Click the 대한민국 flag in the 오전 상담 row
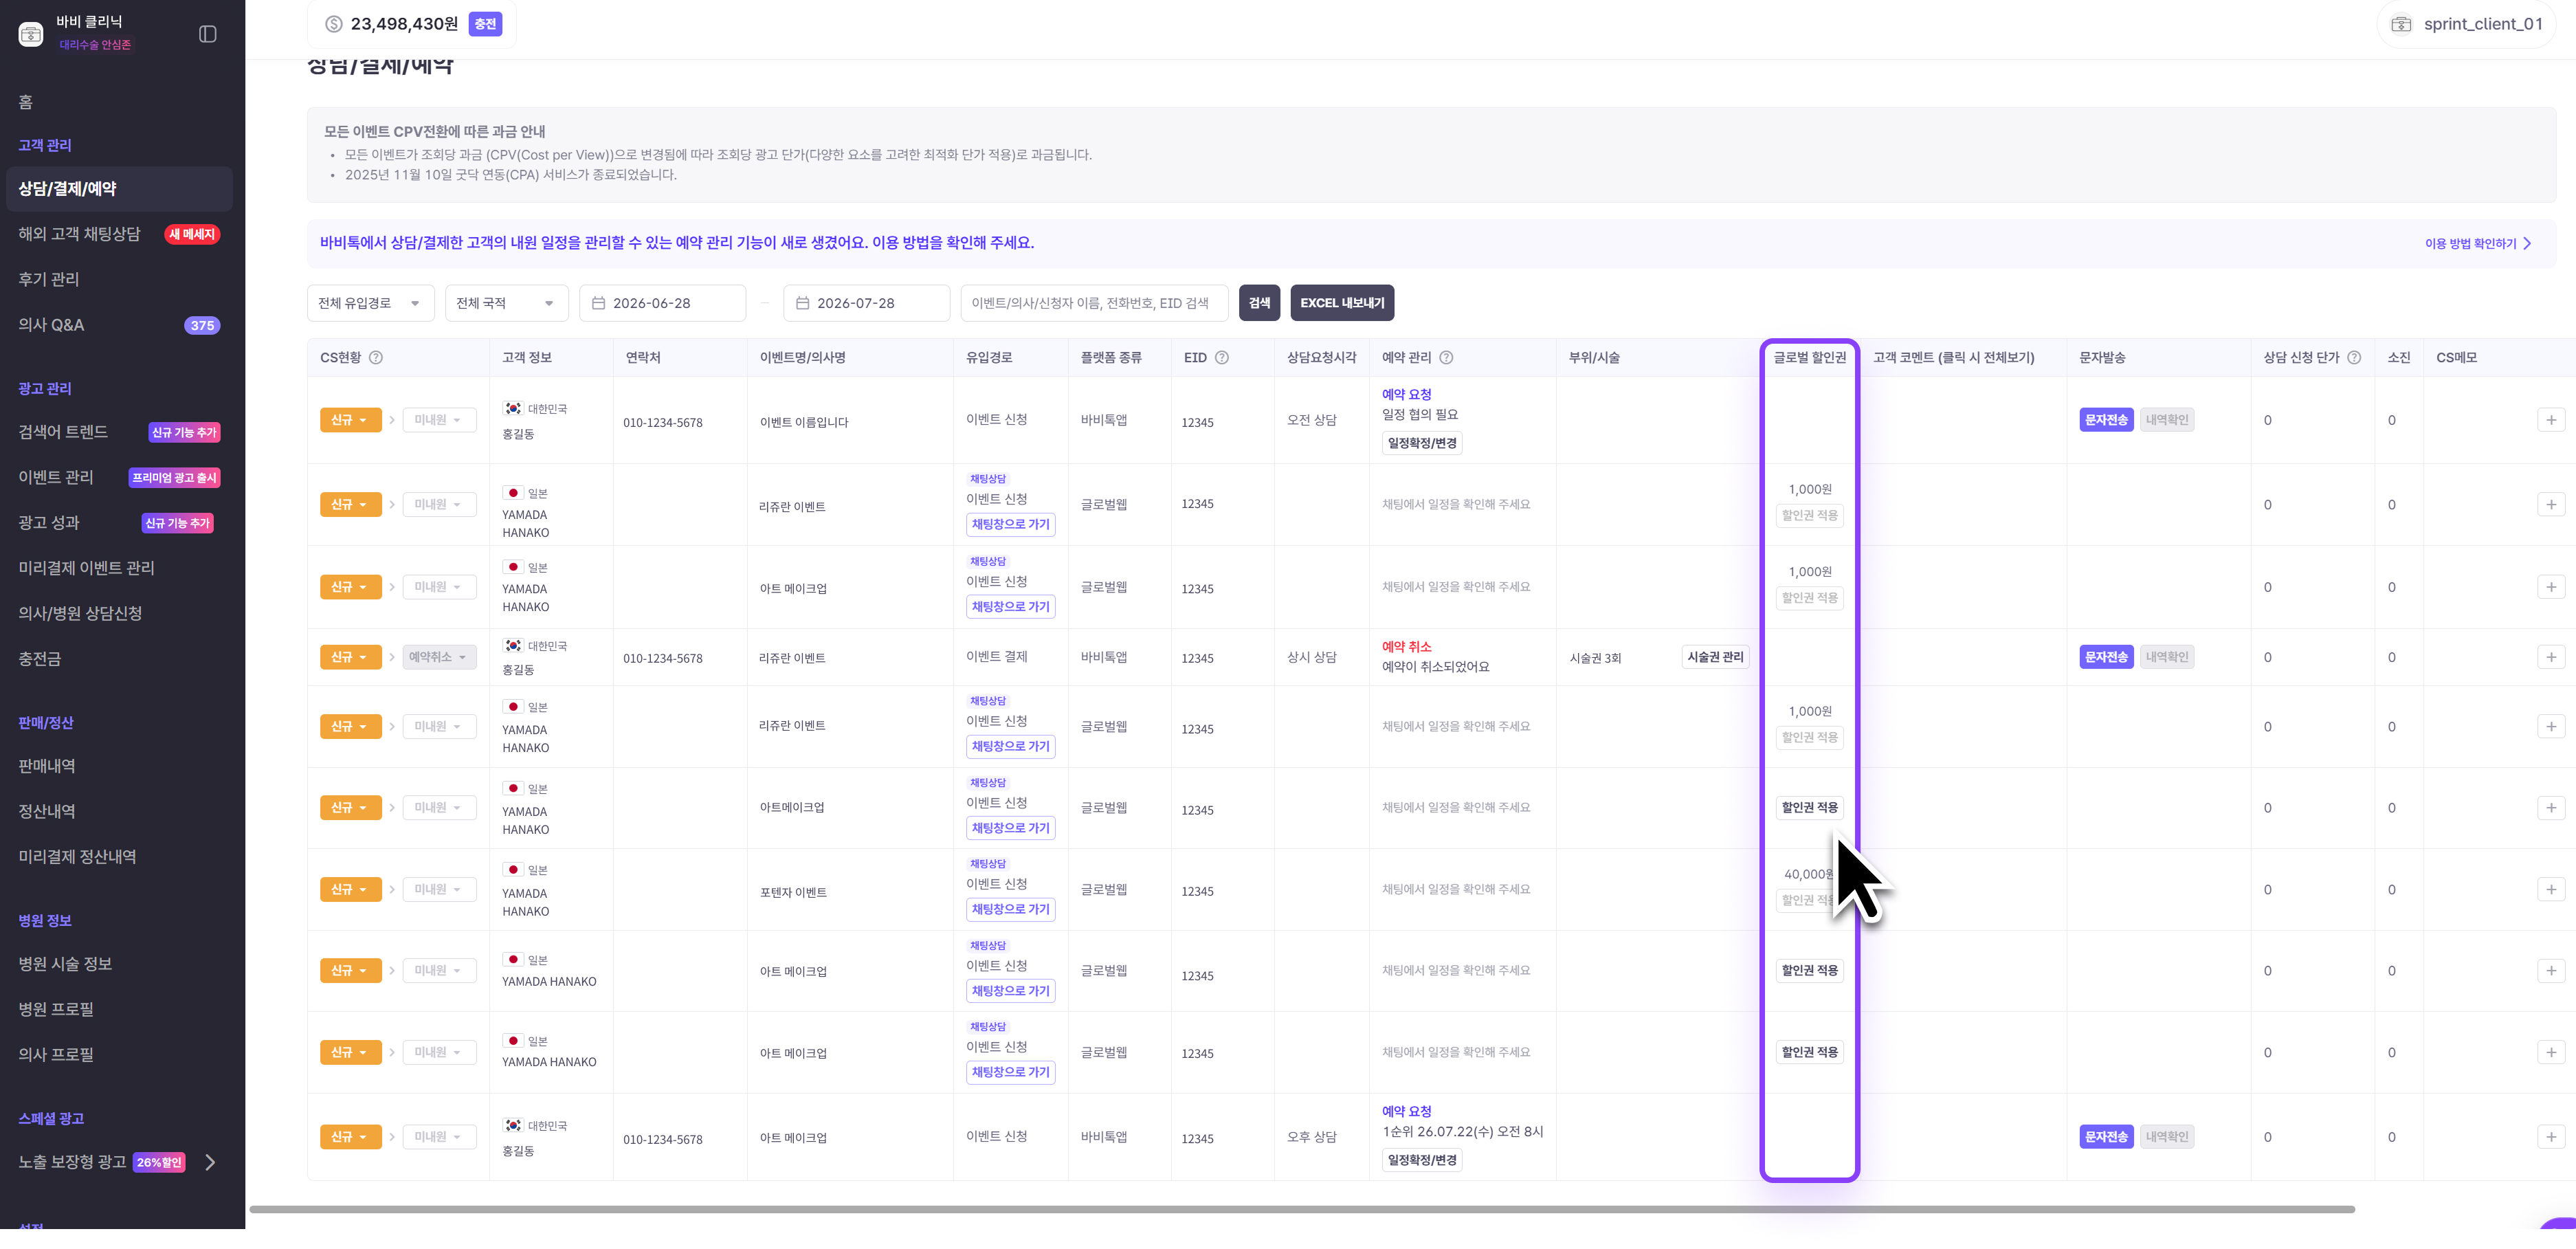This screenshot has height=1249, width=2576. (513, 409)
